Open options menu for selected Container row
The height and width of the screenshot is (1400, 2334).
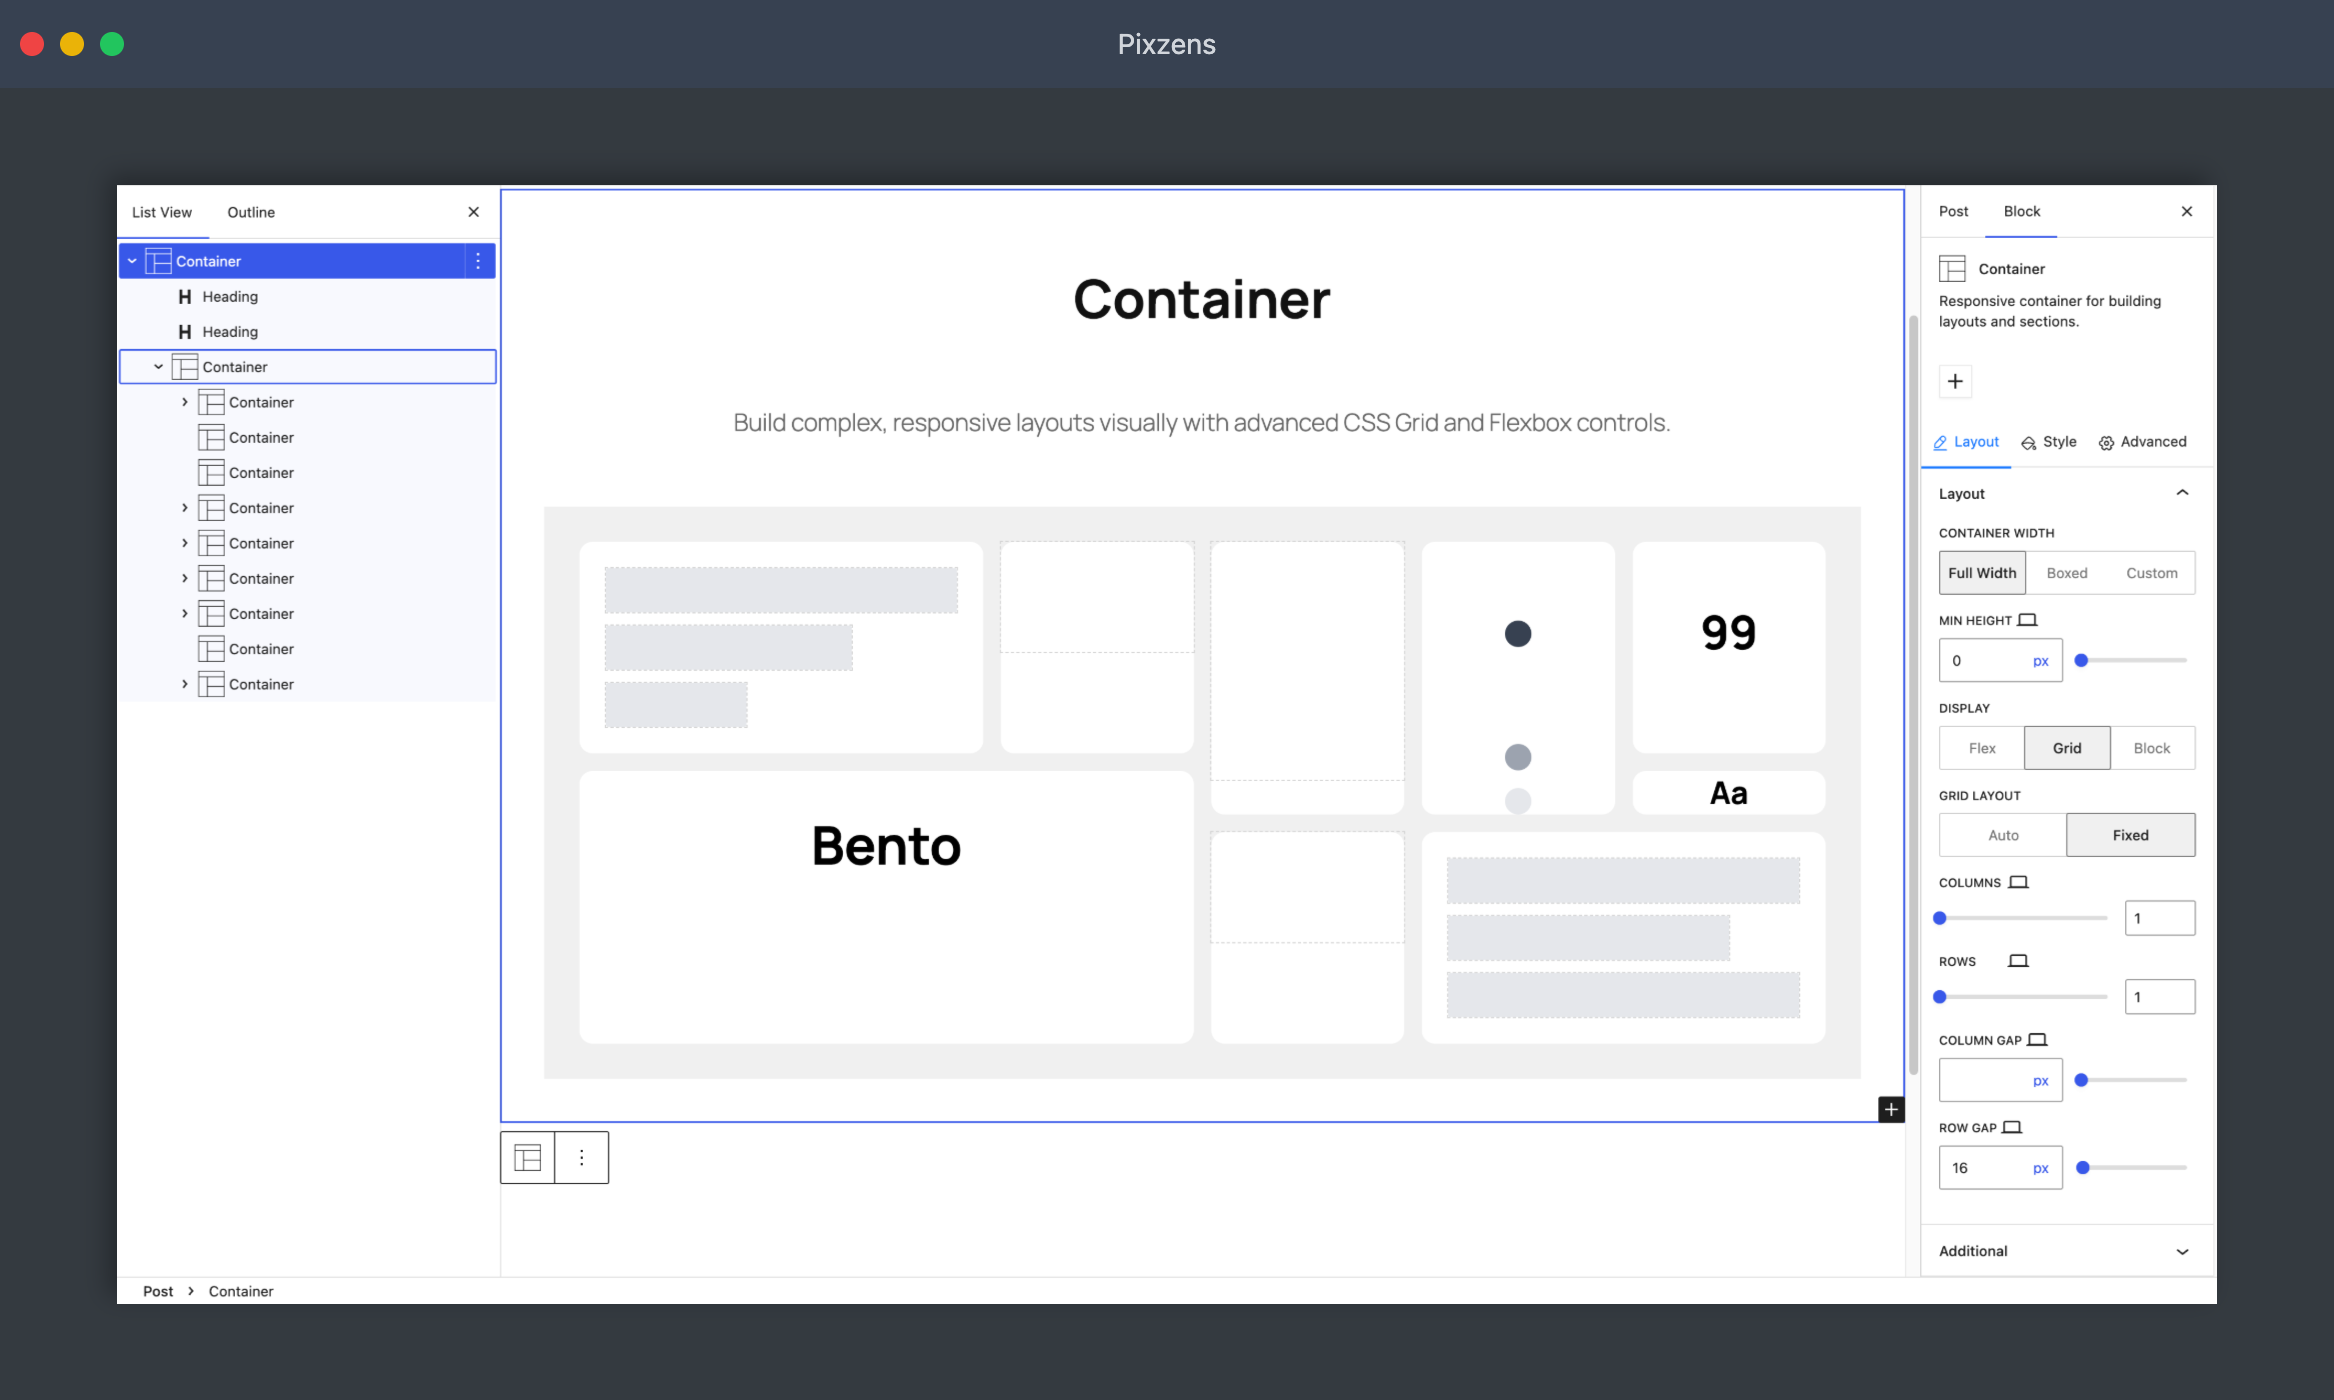click(x=478, y=261)
